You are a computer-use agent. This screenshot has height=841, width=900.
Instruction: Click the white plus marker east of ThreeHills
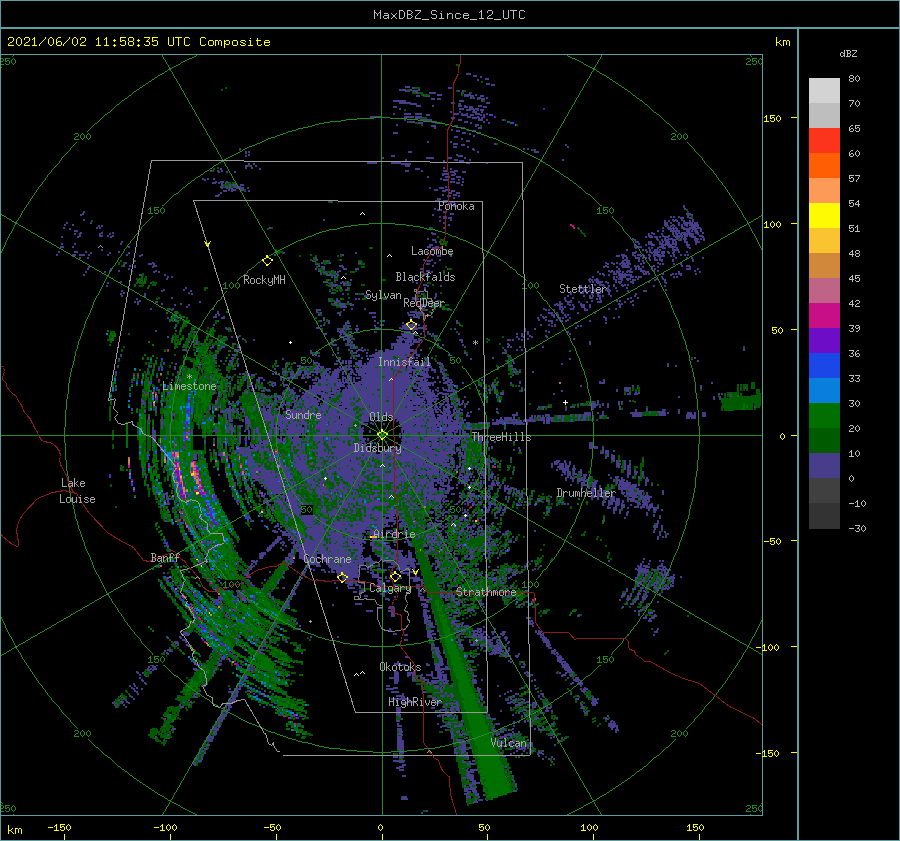(565, 402)
